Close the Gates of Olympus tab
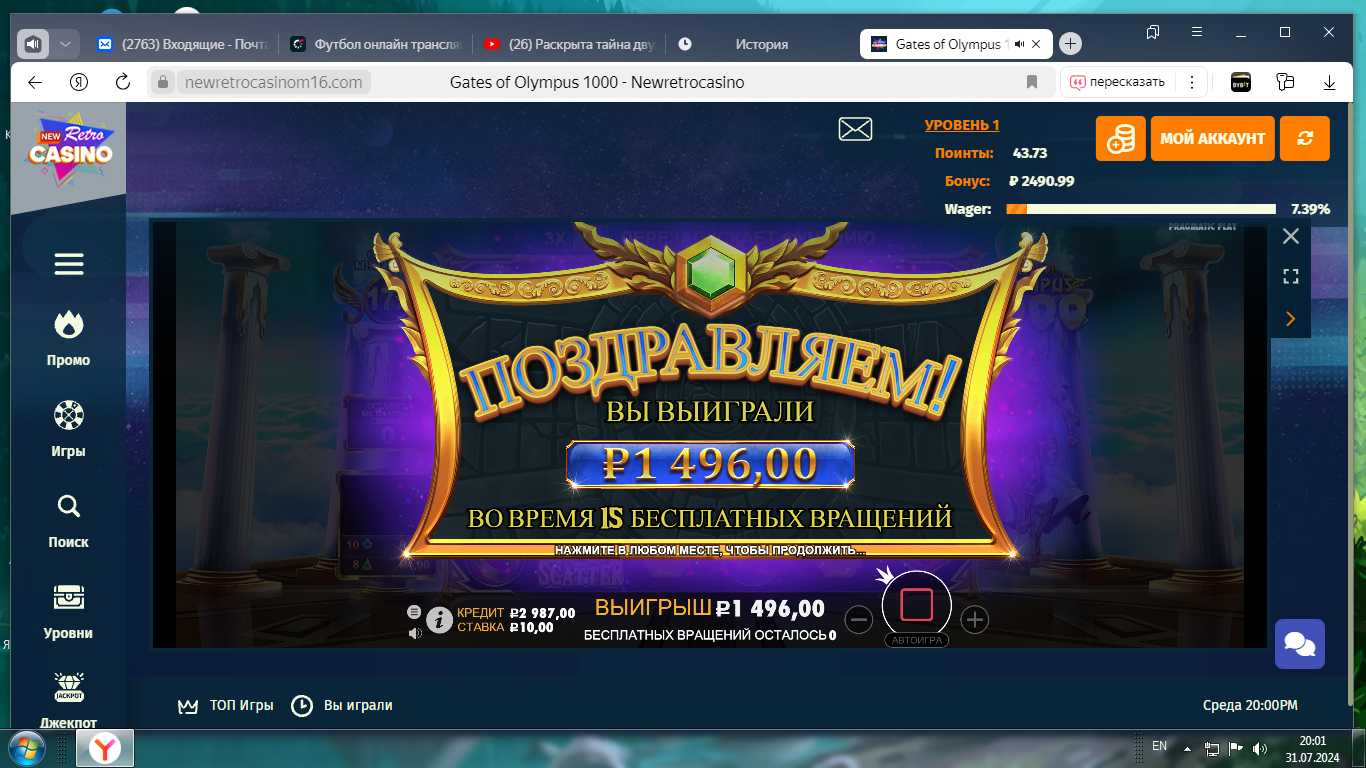This screenshot has width=1366, height=768. coord(1037,44)
